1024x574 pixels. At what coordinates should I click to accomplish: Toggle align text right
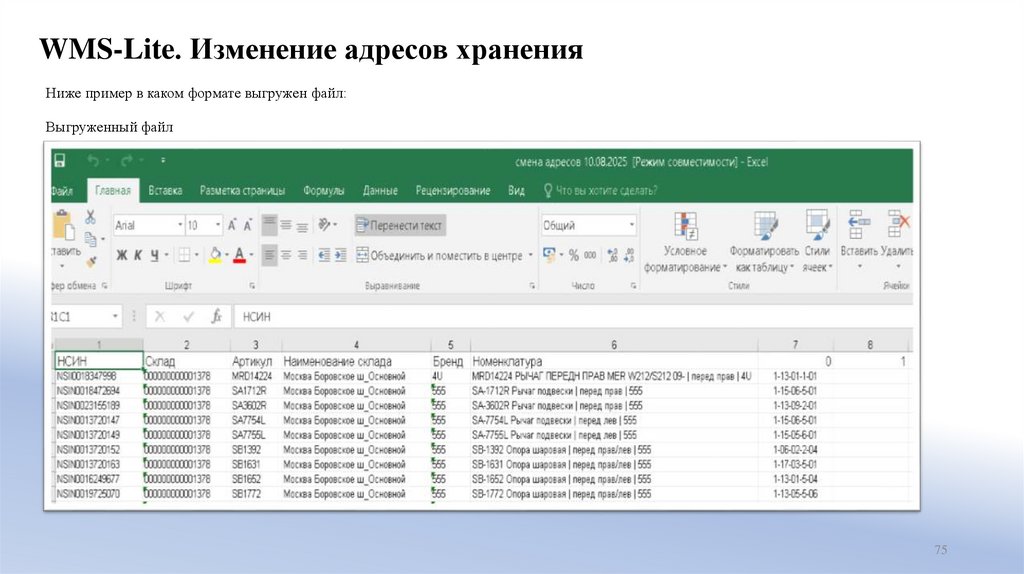[x=302, y=255]
